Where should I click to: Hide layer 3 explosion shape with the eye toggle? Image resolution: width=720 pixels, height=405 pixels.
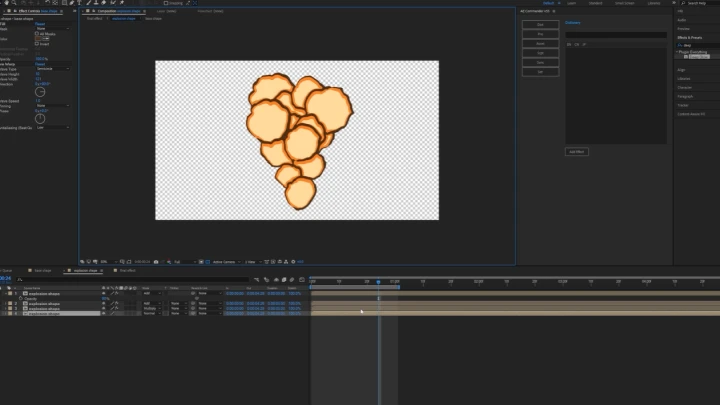coord(103,309)
